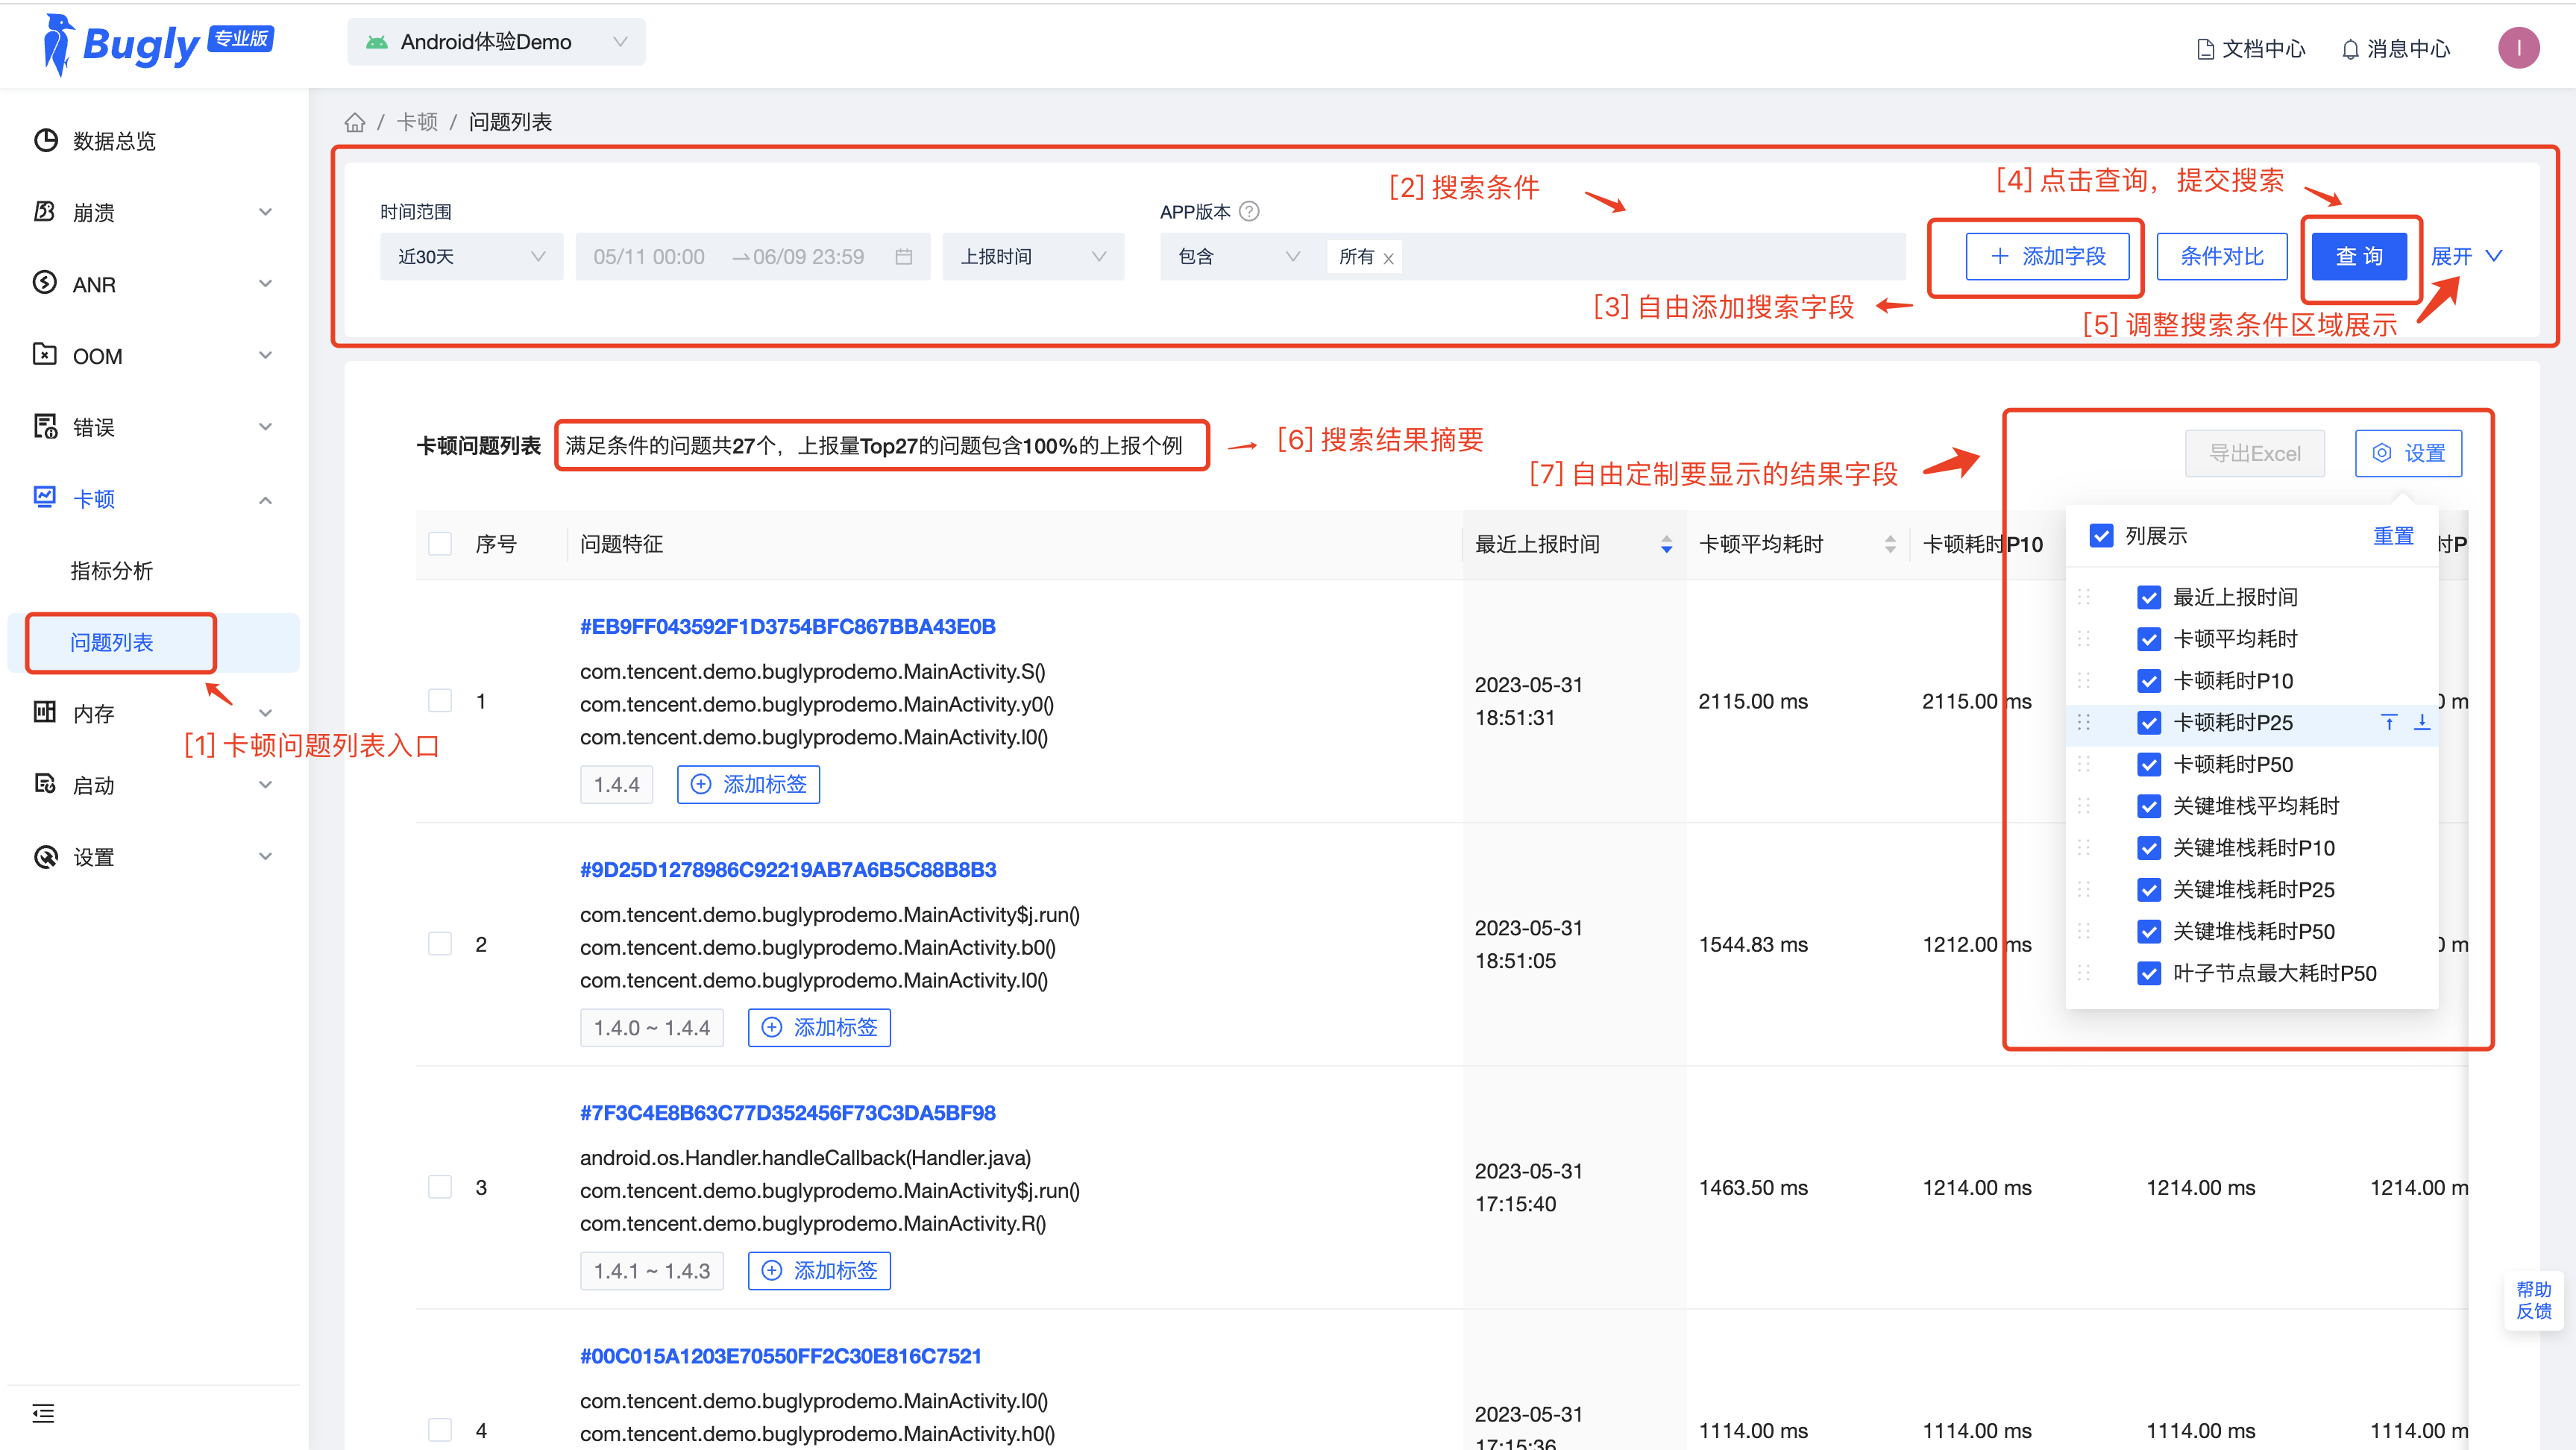Click the 帮助反馈 floating button
Screen dimensions: 2576x1450
click(2533, 1300)
